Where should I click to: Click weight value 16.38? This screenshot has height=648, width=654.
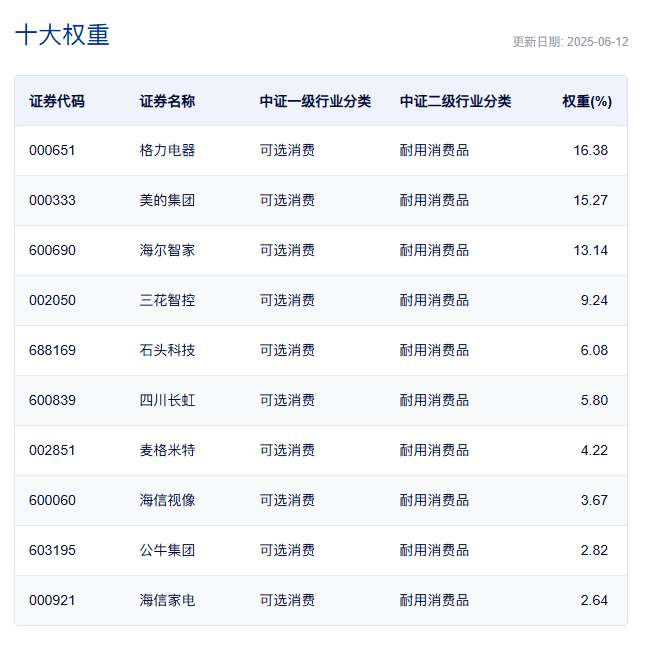click(x=591, y=150)
